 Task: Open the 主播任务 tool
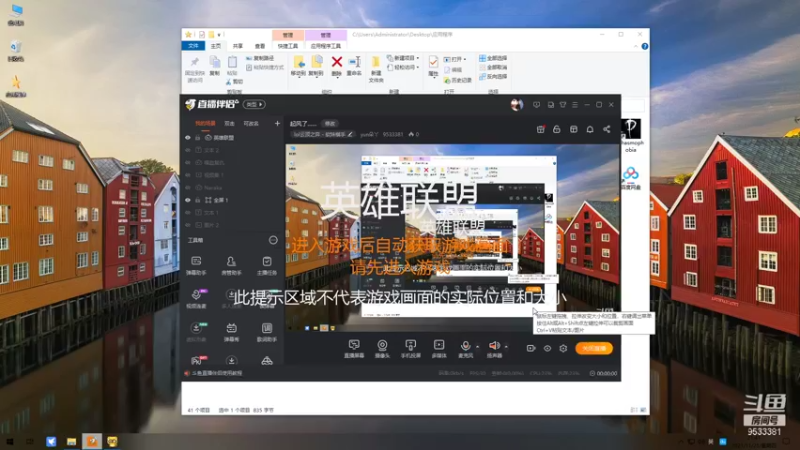point(267,266)
